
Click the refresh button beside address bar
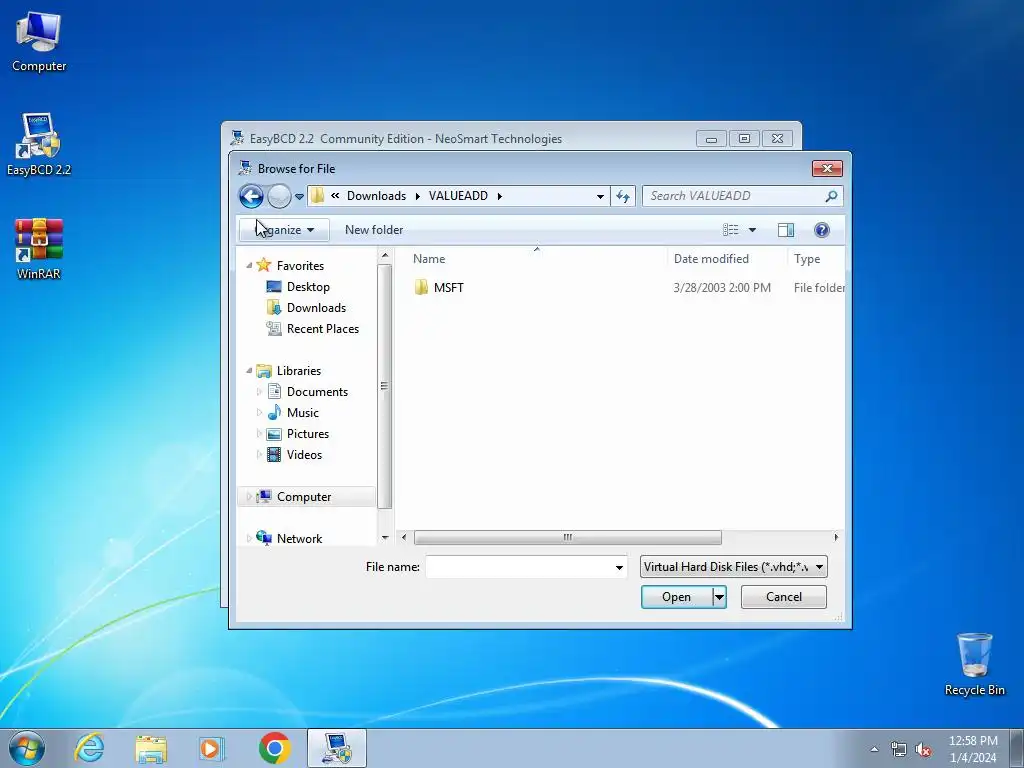pos(623,196)
